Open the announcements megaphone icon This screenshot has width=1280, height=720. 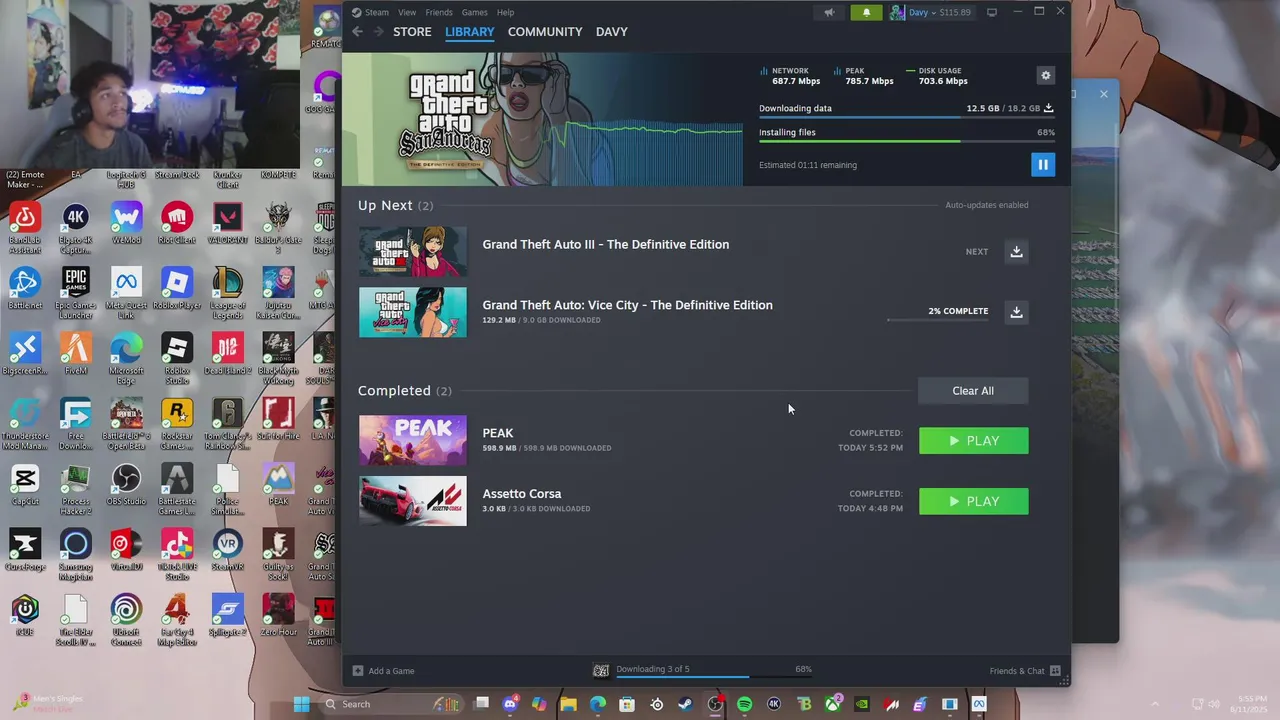829,12
